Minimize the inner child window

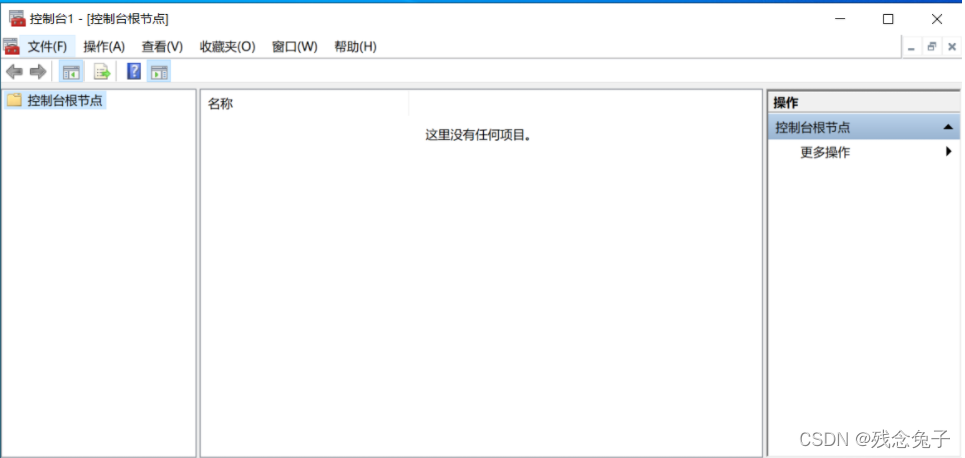[911, 47]
